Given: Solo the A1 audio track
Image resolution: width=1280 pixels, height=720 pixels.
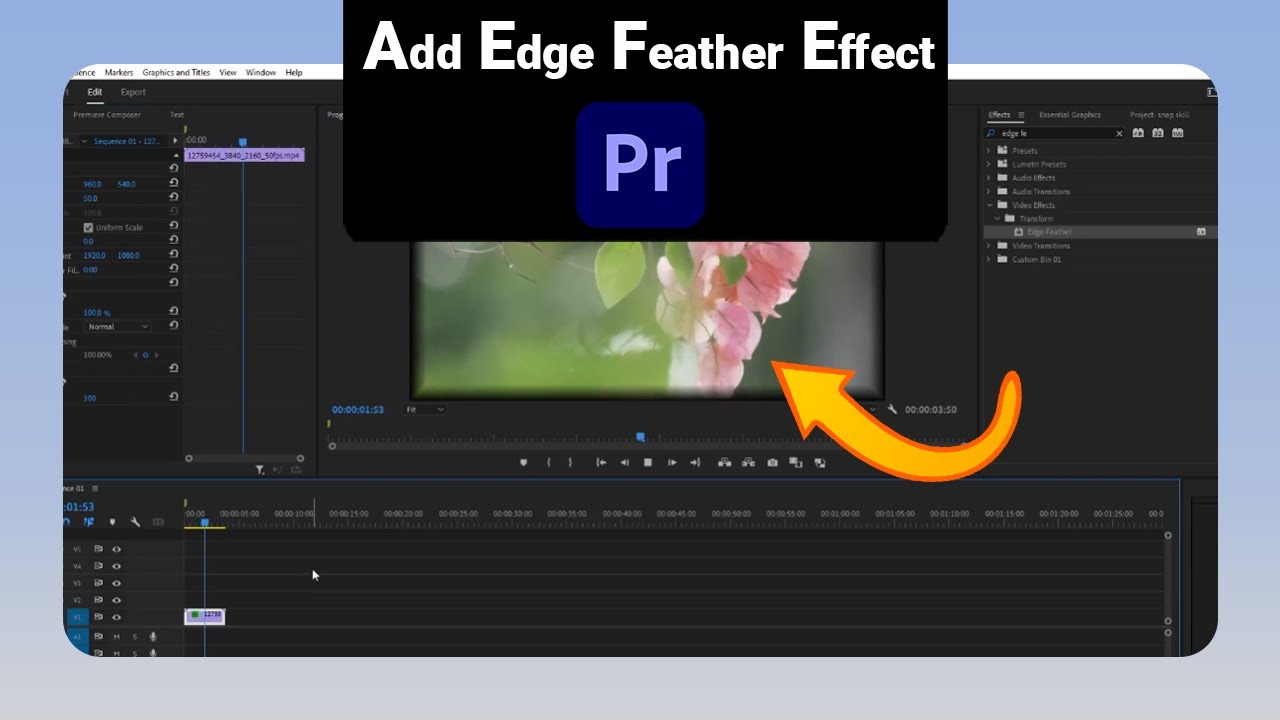Looking at the screenshot, I should [135, 636].
